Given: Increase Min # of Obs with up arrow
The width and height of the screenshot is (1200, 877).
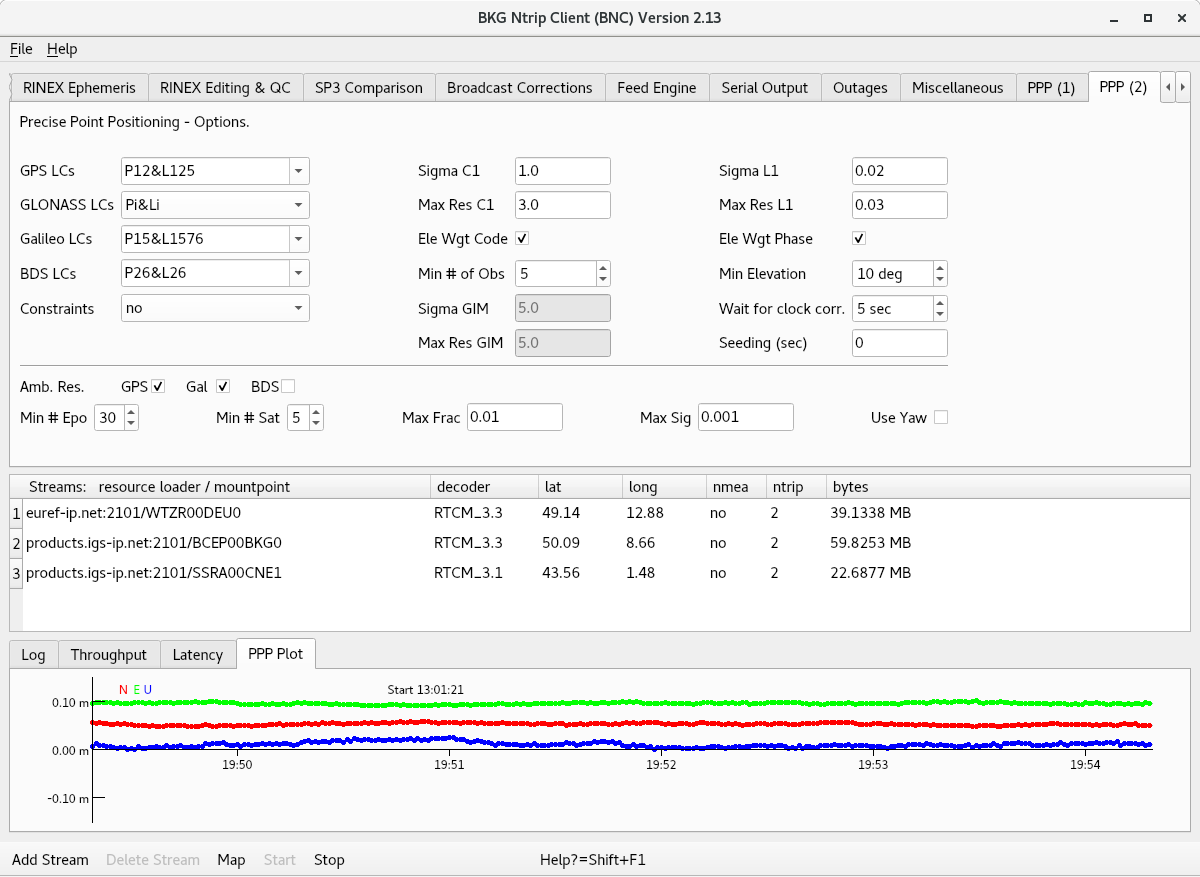Looking at the screenshot, I should click(602, 268).
